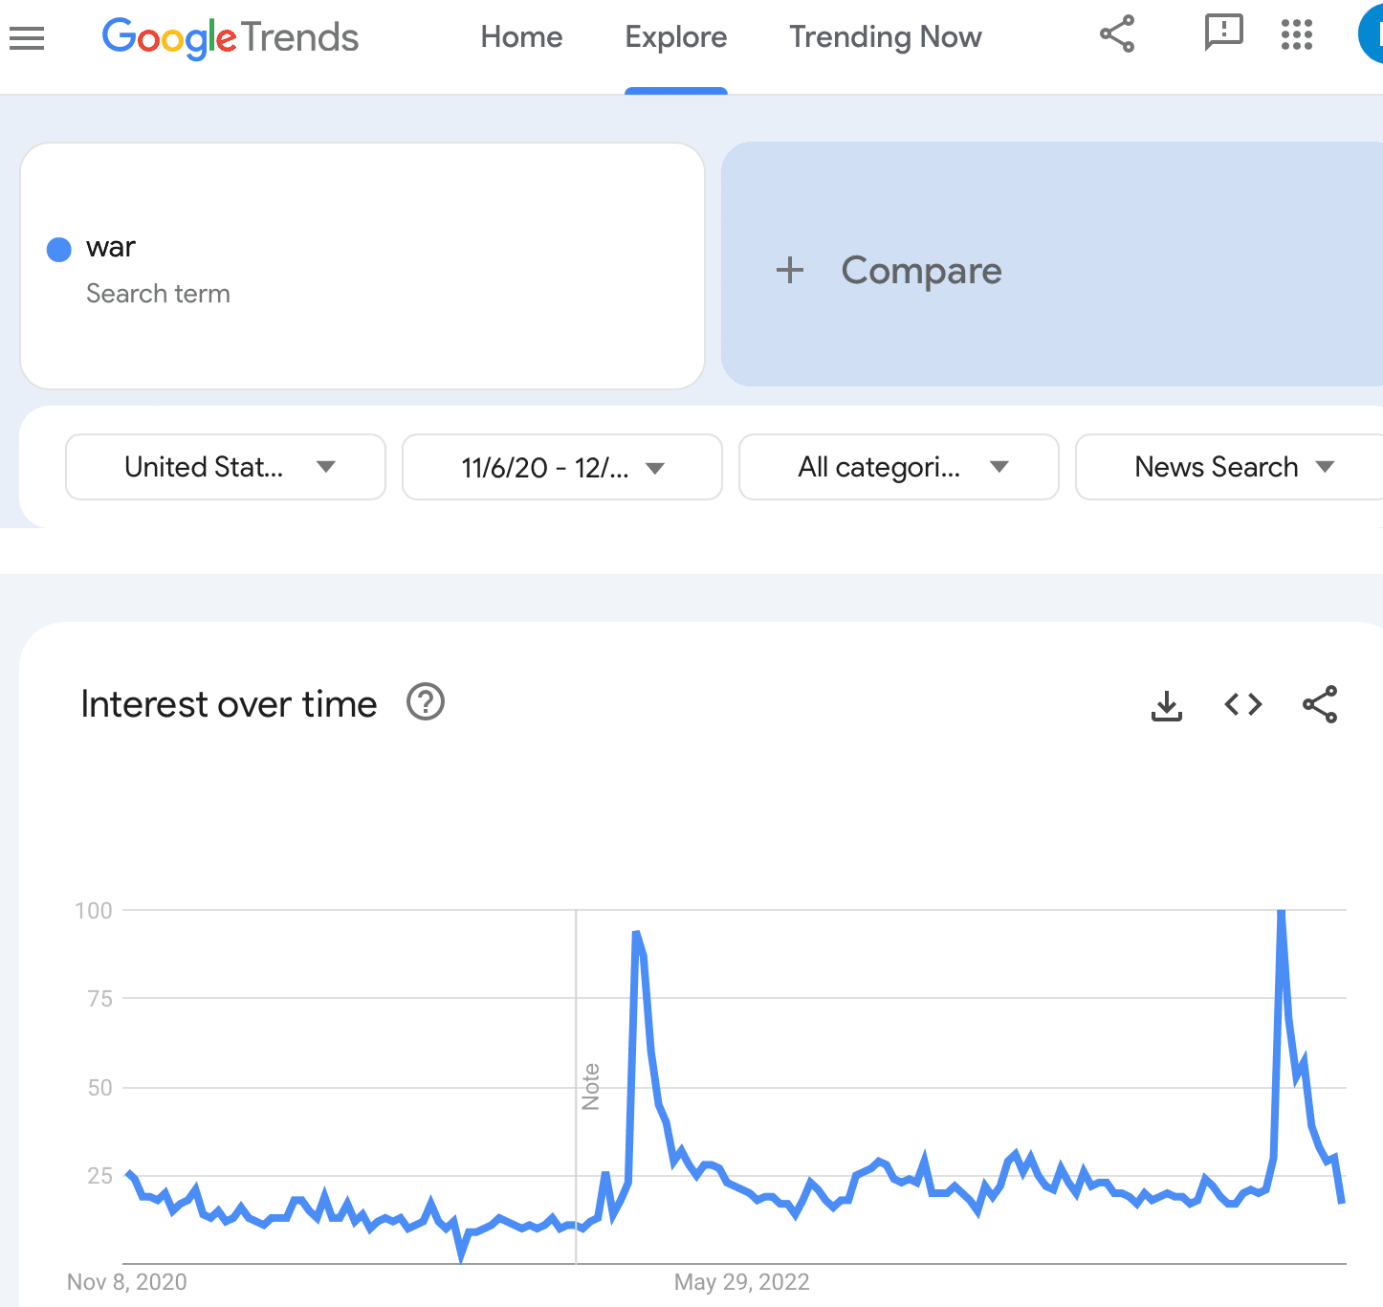Image resolution: width=1383 pixels, height=1307 pixels.
Task: Click the share icon in header
Action: [x=1117, y=34]
